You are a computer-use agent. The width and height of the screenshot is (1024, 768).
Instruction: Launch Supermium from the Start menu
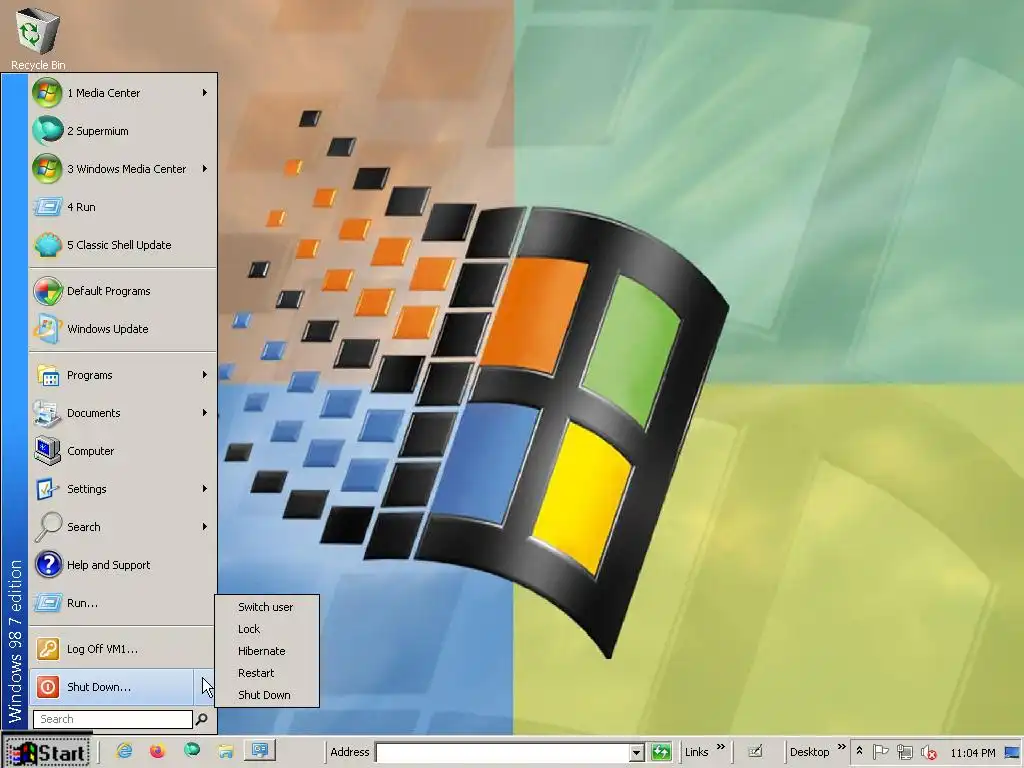click(x=123, y=131)
